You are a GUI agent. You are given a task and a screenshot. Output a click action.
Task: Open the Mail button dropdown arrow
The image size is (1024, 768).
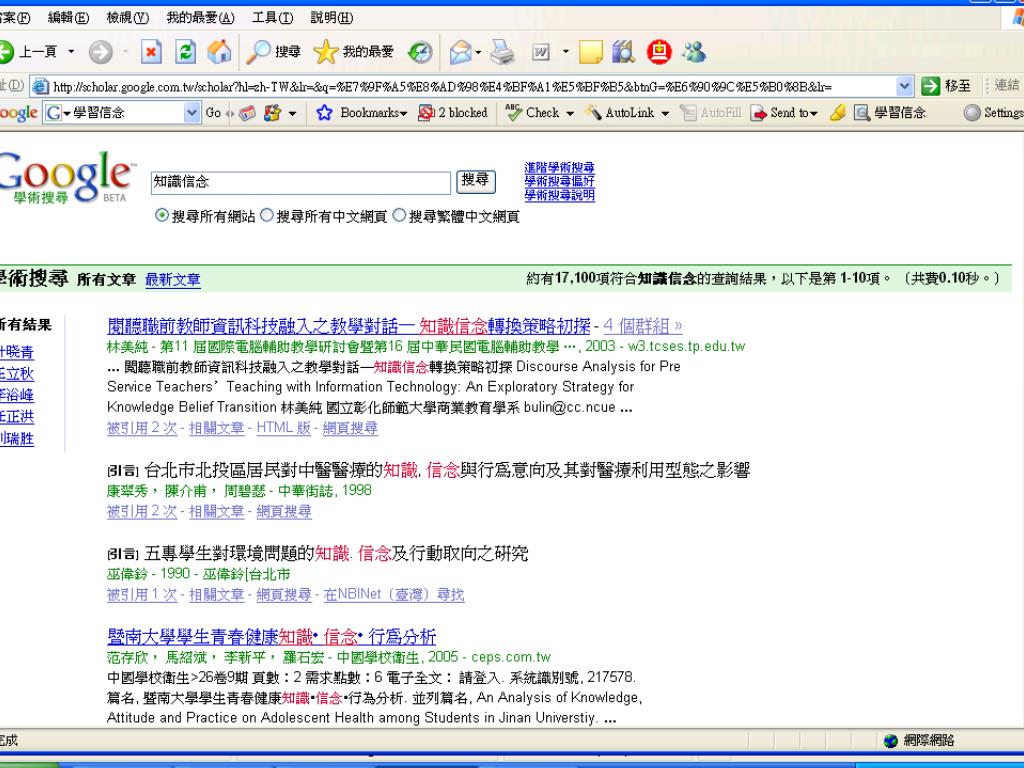point(479,52)
